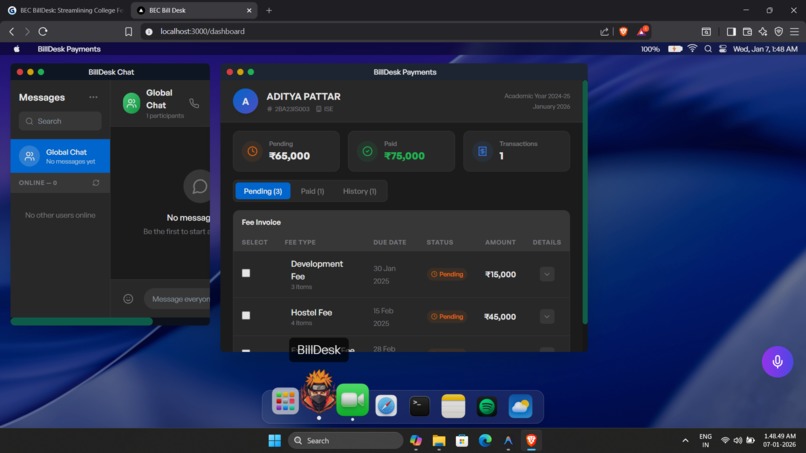Viewport: 806px width, 453px height.
Task: Click the battery icon in mac menu bar
Action: tap(675, 49)
